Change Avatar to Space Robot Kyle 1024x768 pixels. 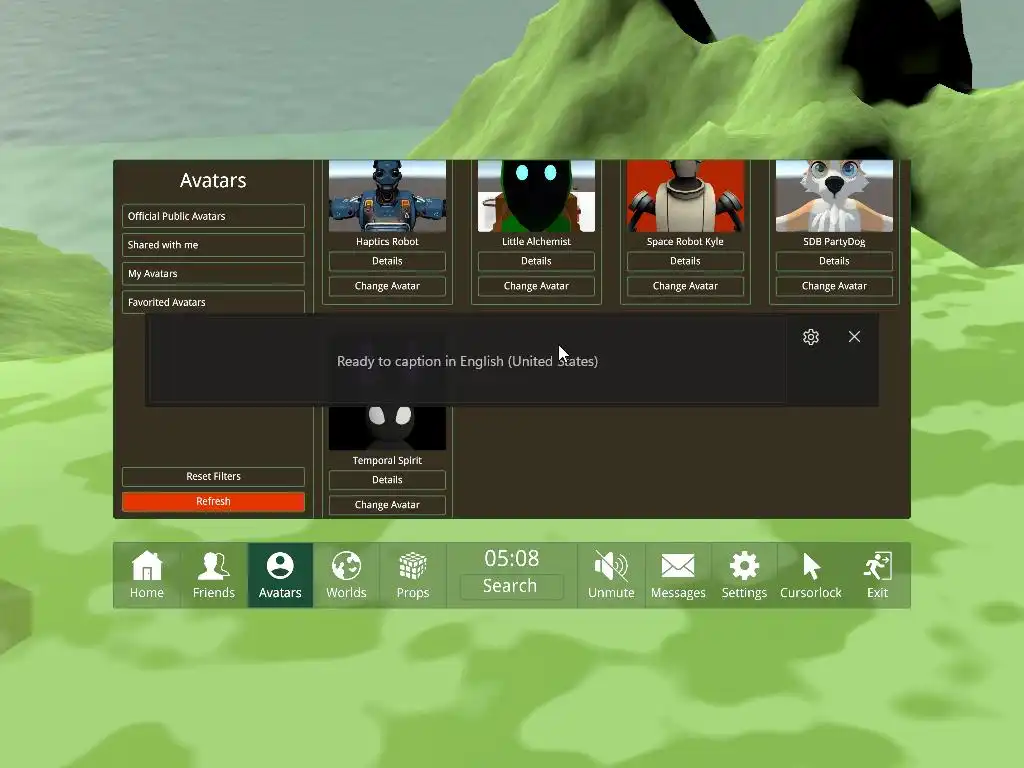click(x=685, y=286)
